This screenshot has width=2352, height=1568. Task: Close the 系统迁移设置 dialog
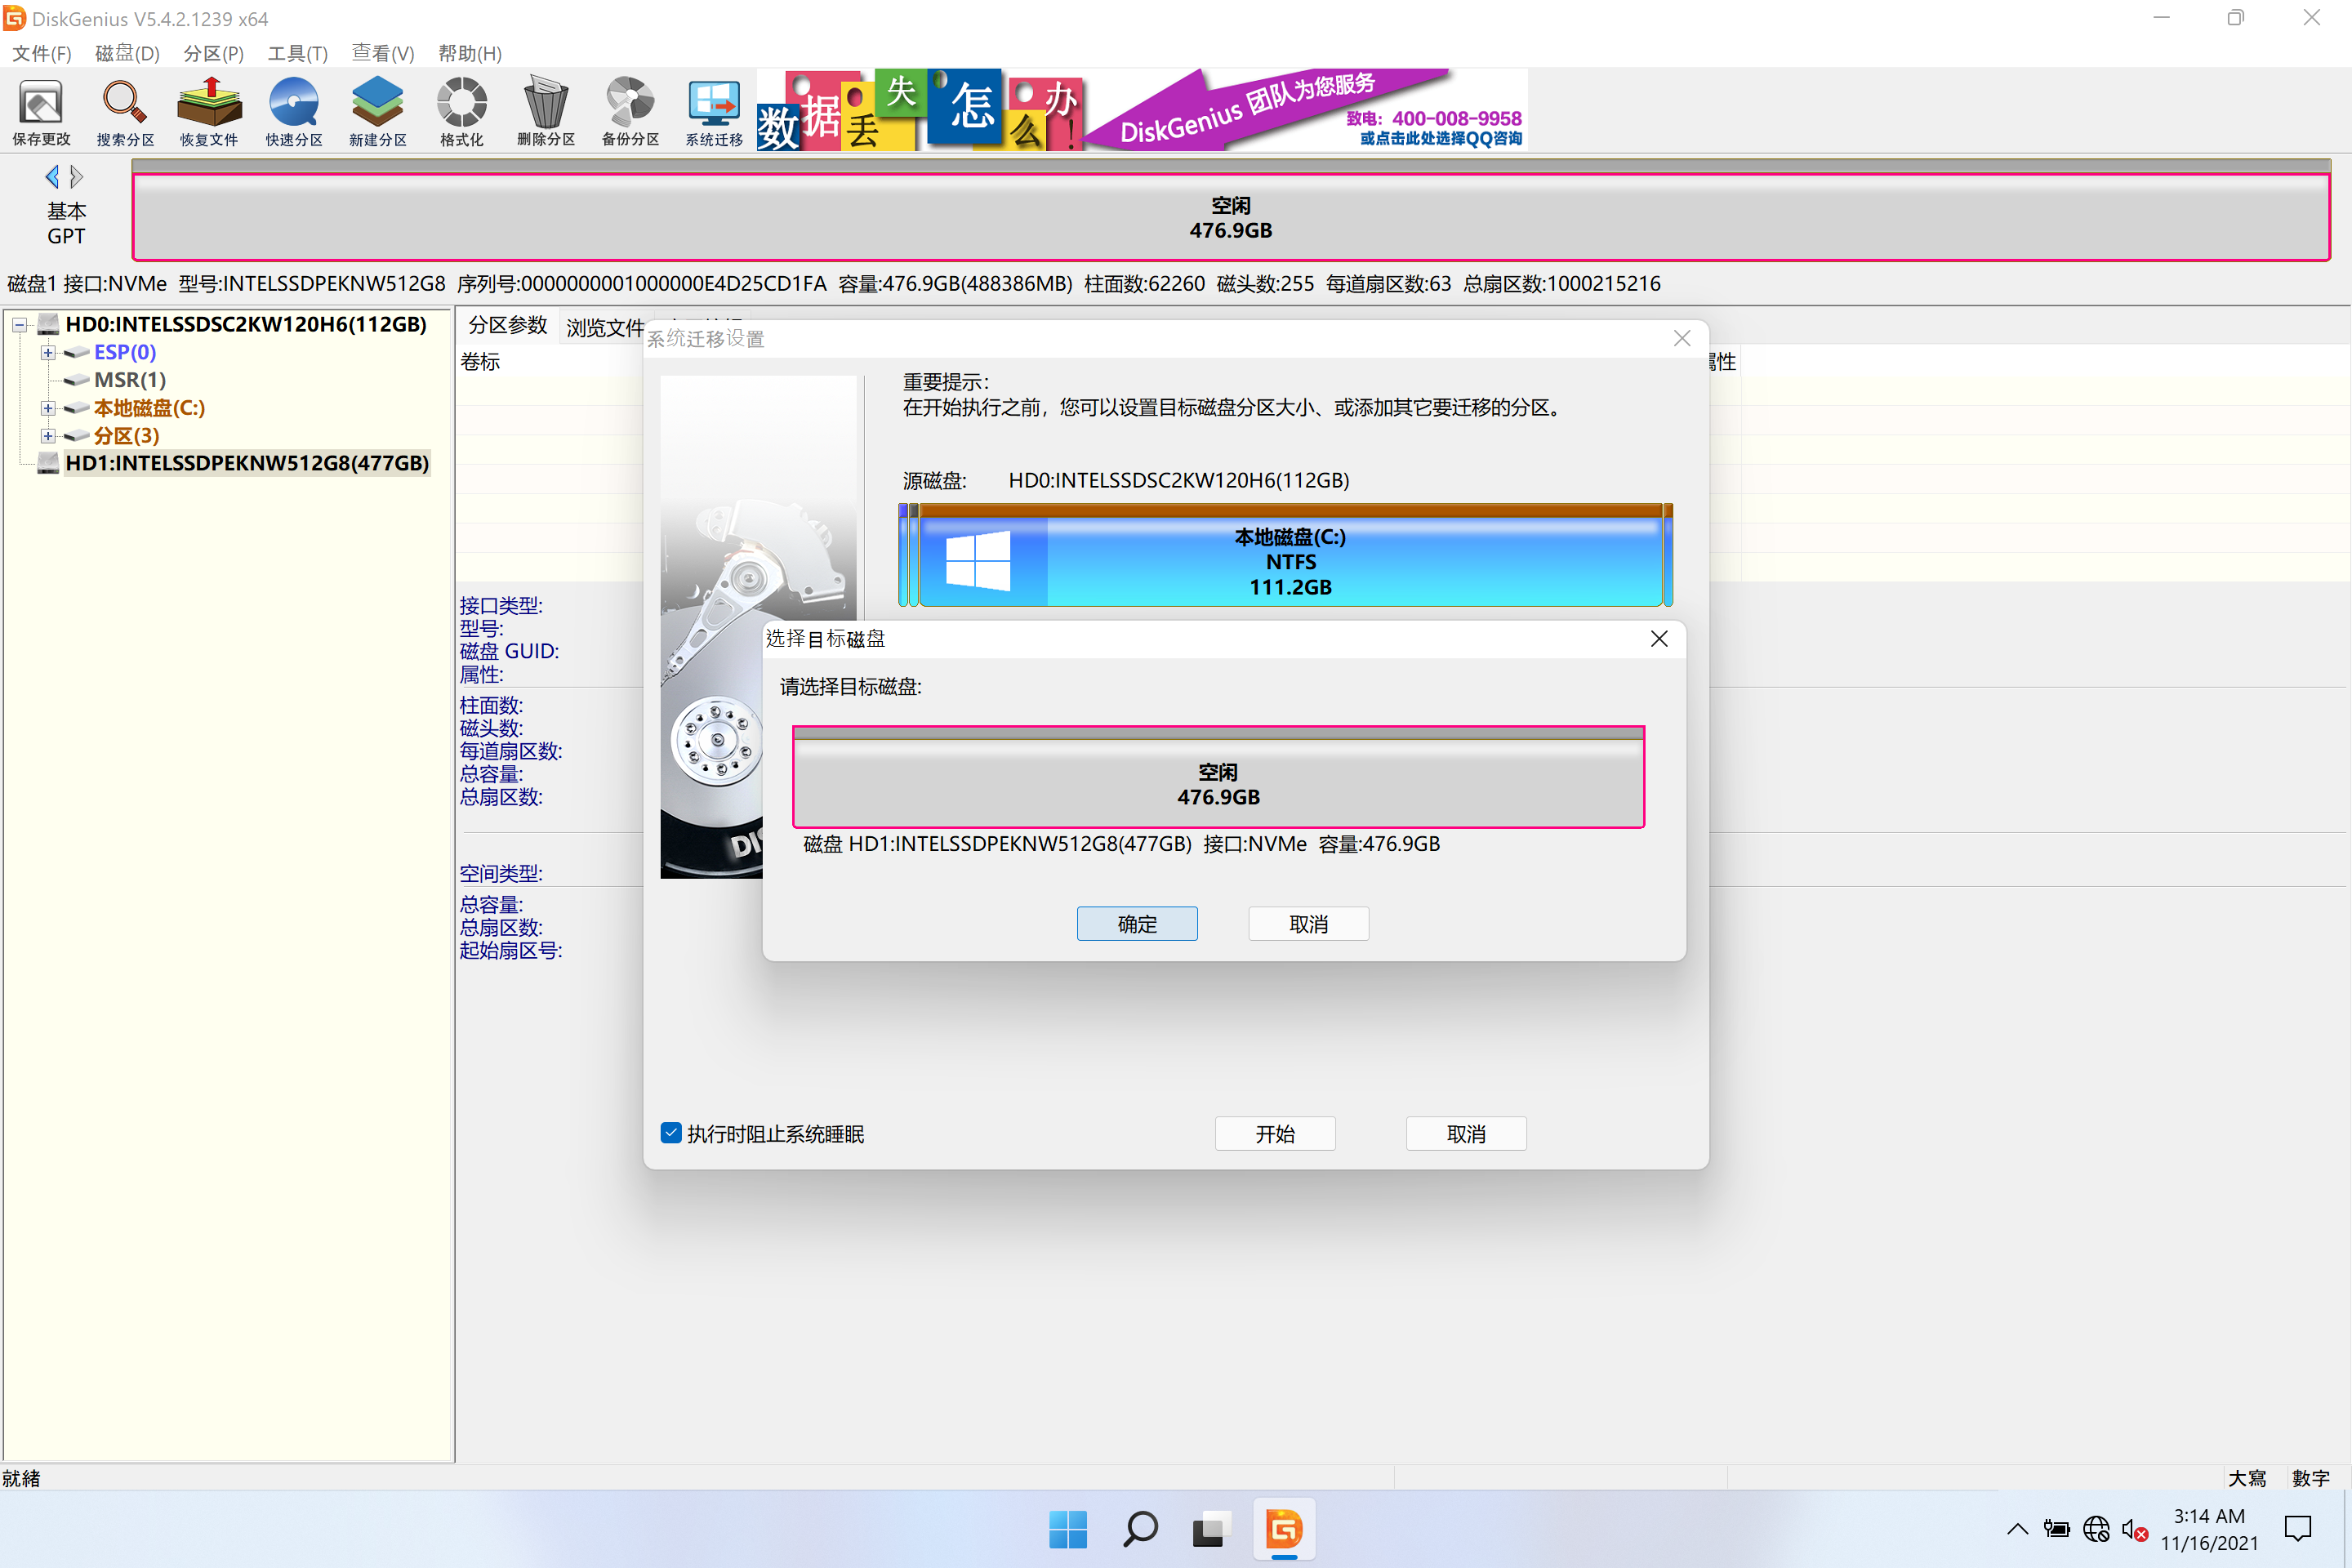pyautogui.click(x=1682, y=339)
